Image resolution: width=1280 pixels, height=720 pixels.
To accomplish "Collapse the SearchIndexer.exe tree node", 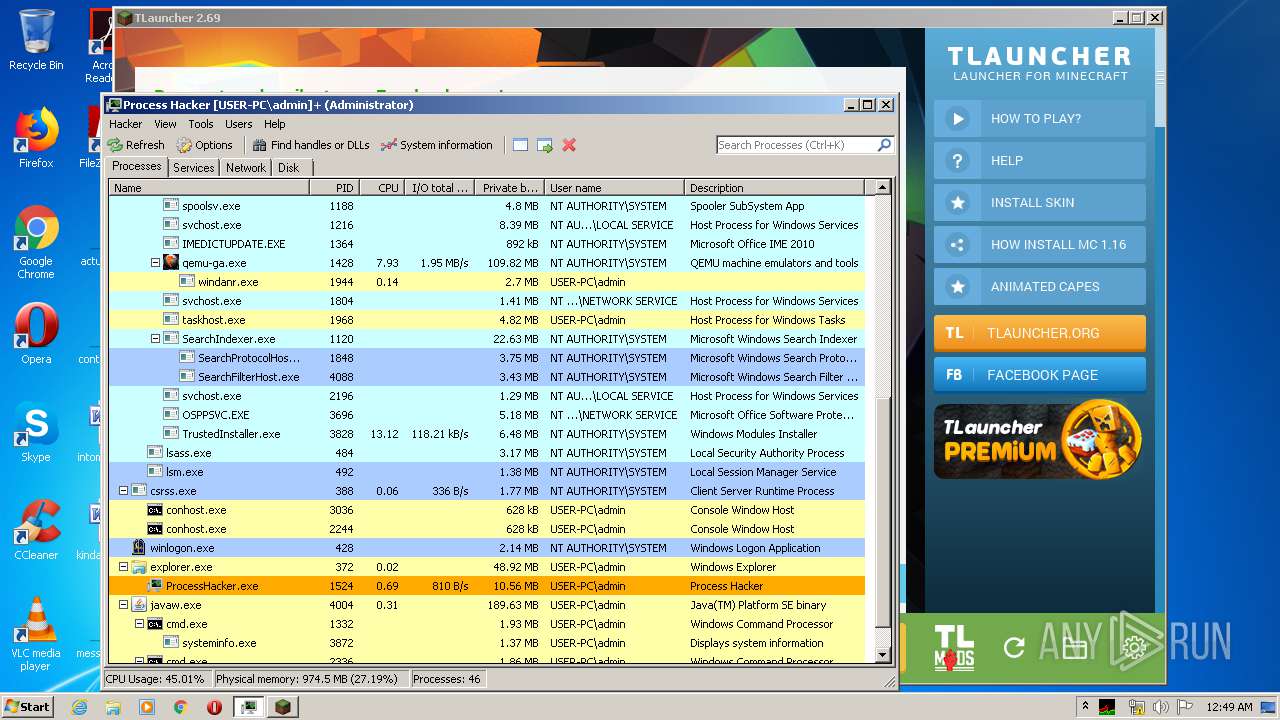I will pos(155,339).
